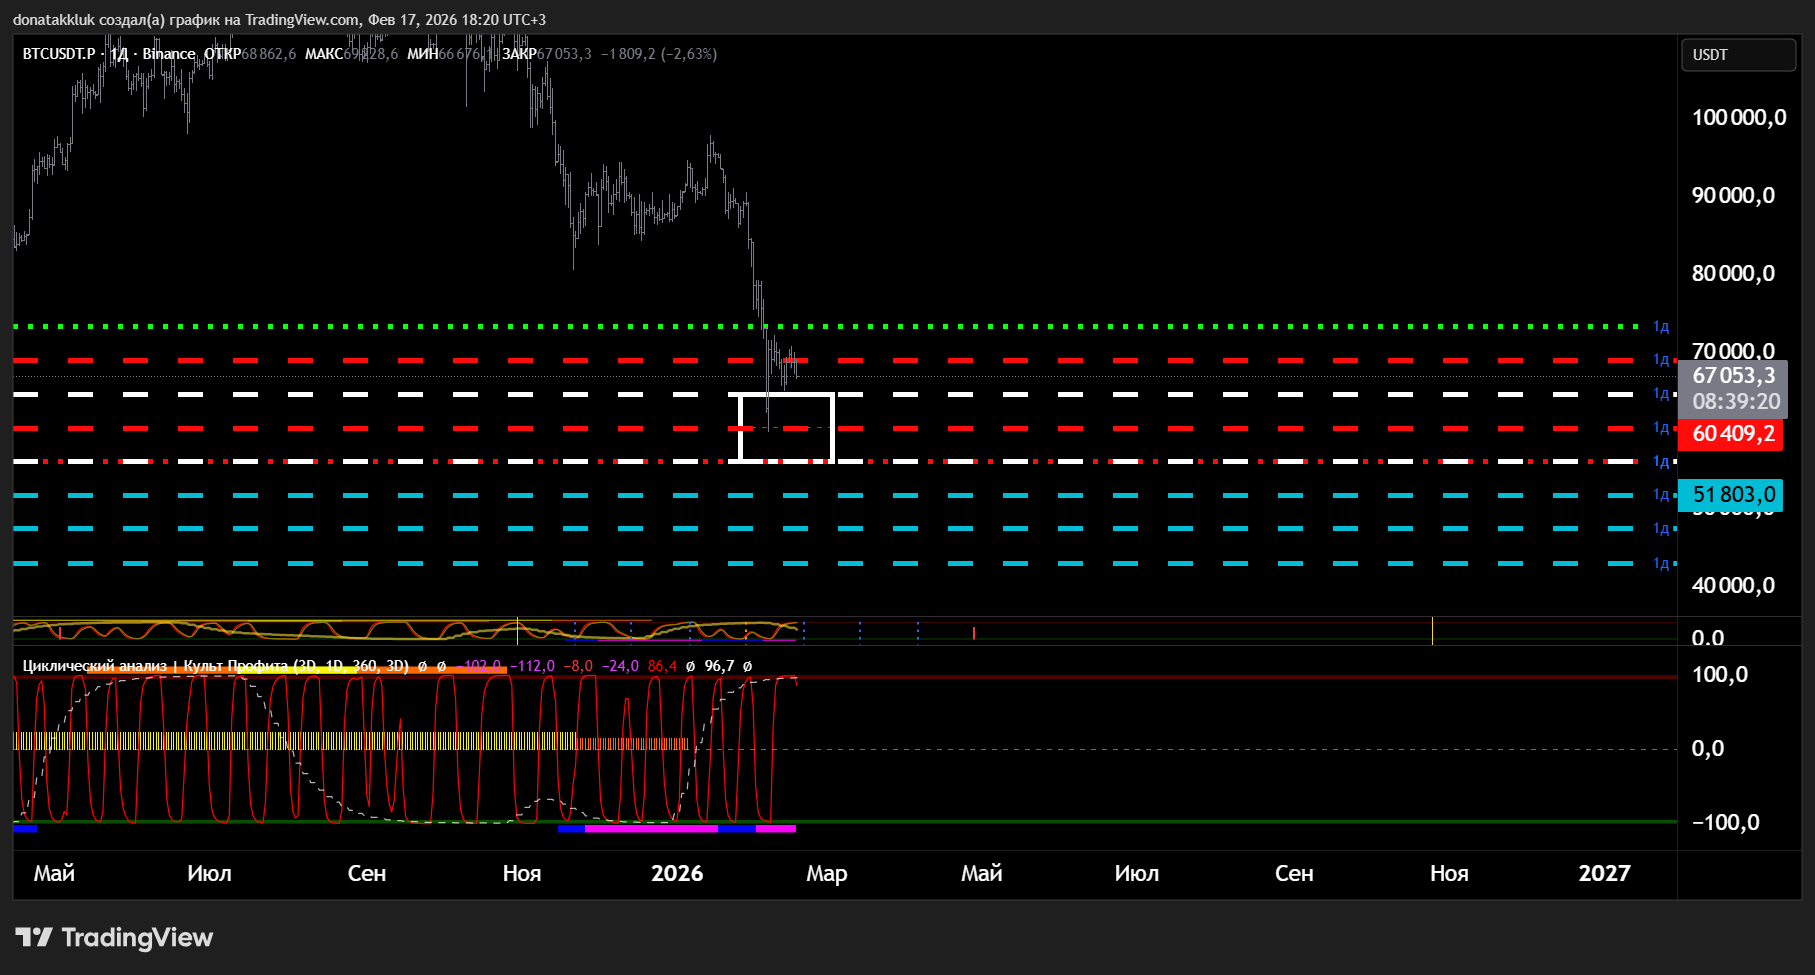Click the 1д tag beside the green dotted line
Screen dimensions: 1815x975
click(x=1661, y=327)
